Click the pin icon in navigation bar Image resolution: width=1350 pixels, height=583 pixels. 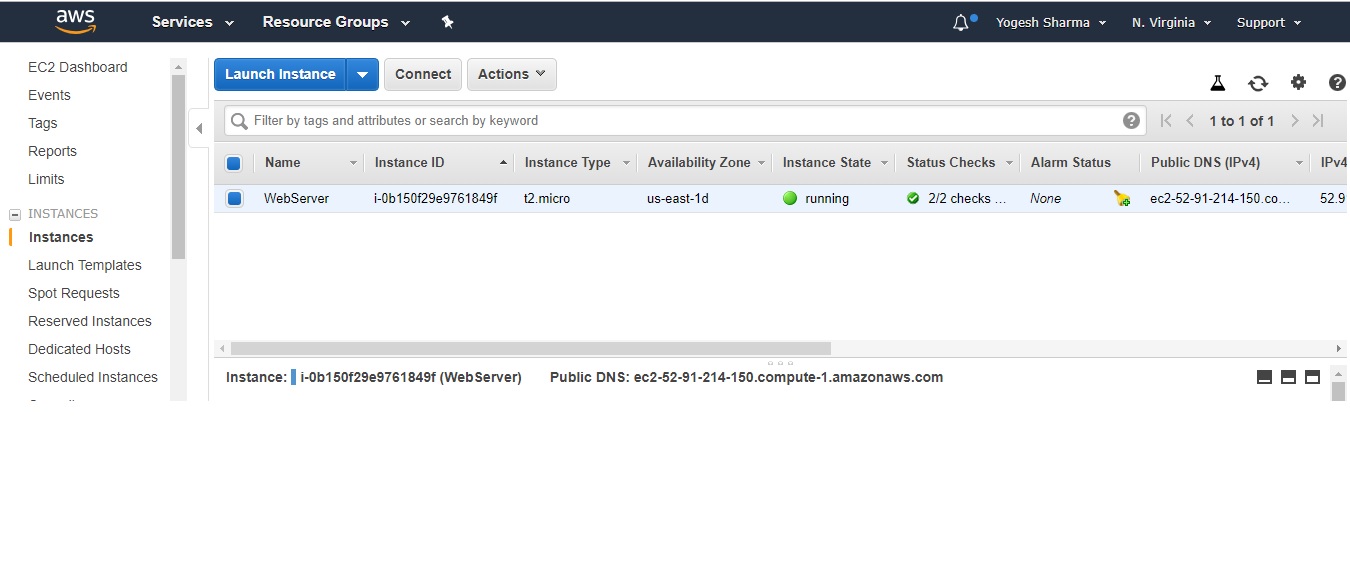click(447, 21)
